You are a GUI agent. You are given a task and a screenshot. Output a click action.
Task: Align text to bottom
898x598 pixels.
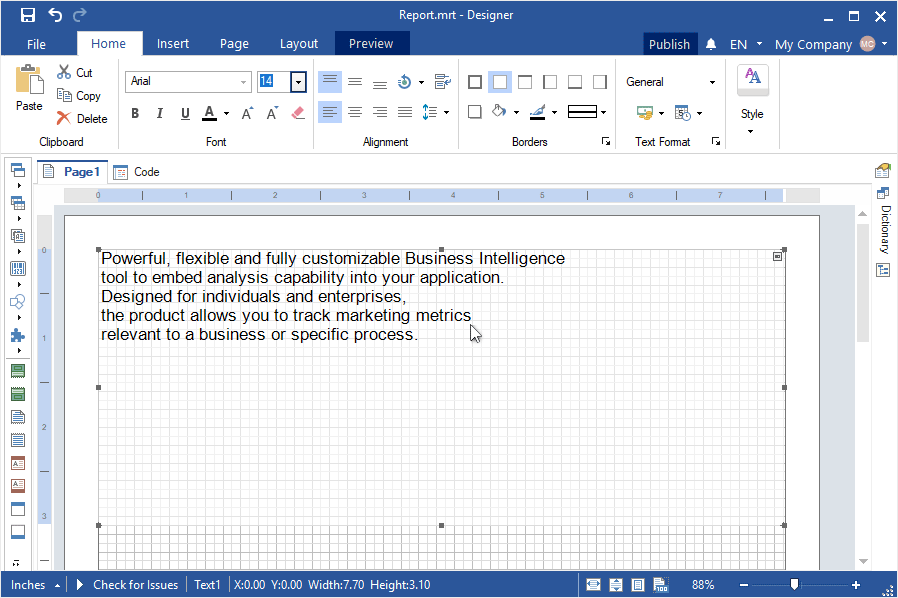380,82
